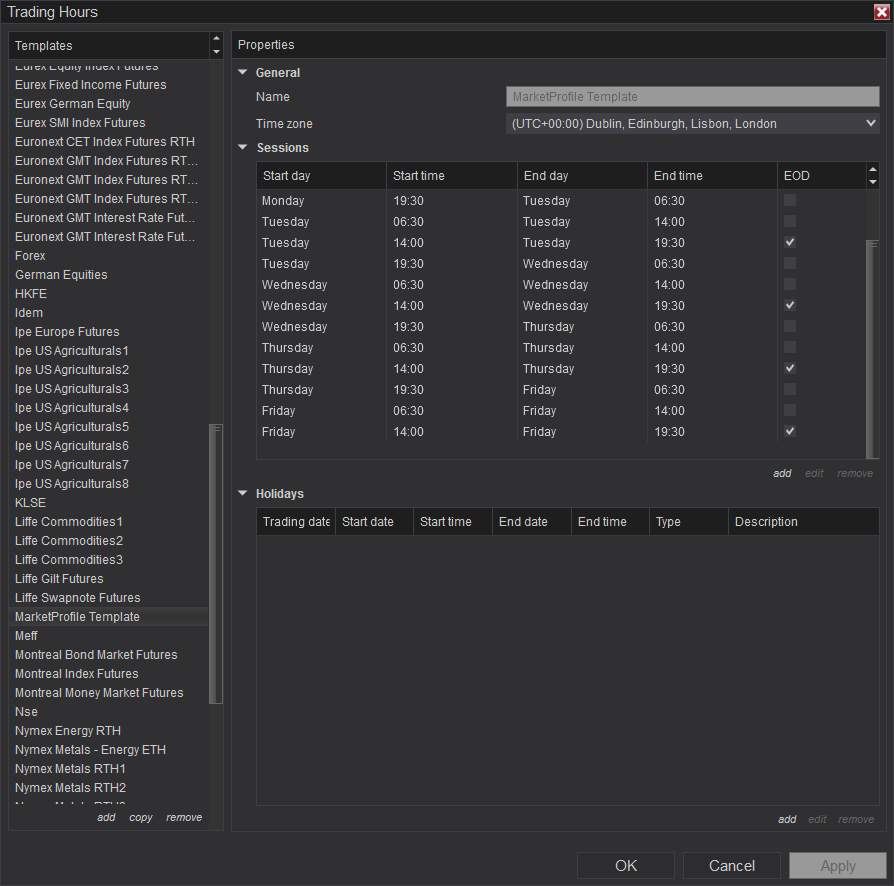Click add link under Templates list
894x886 pixels.
click(106, 818)
